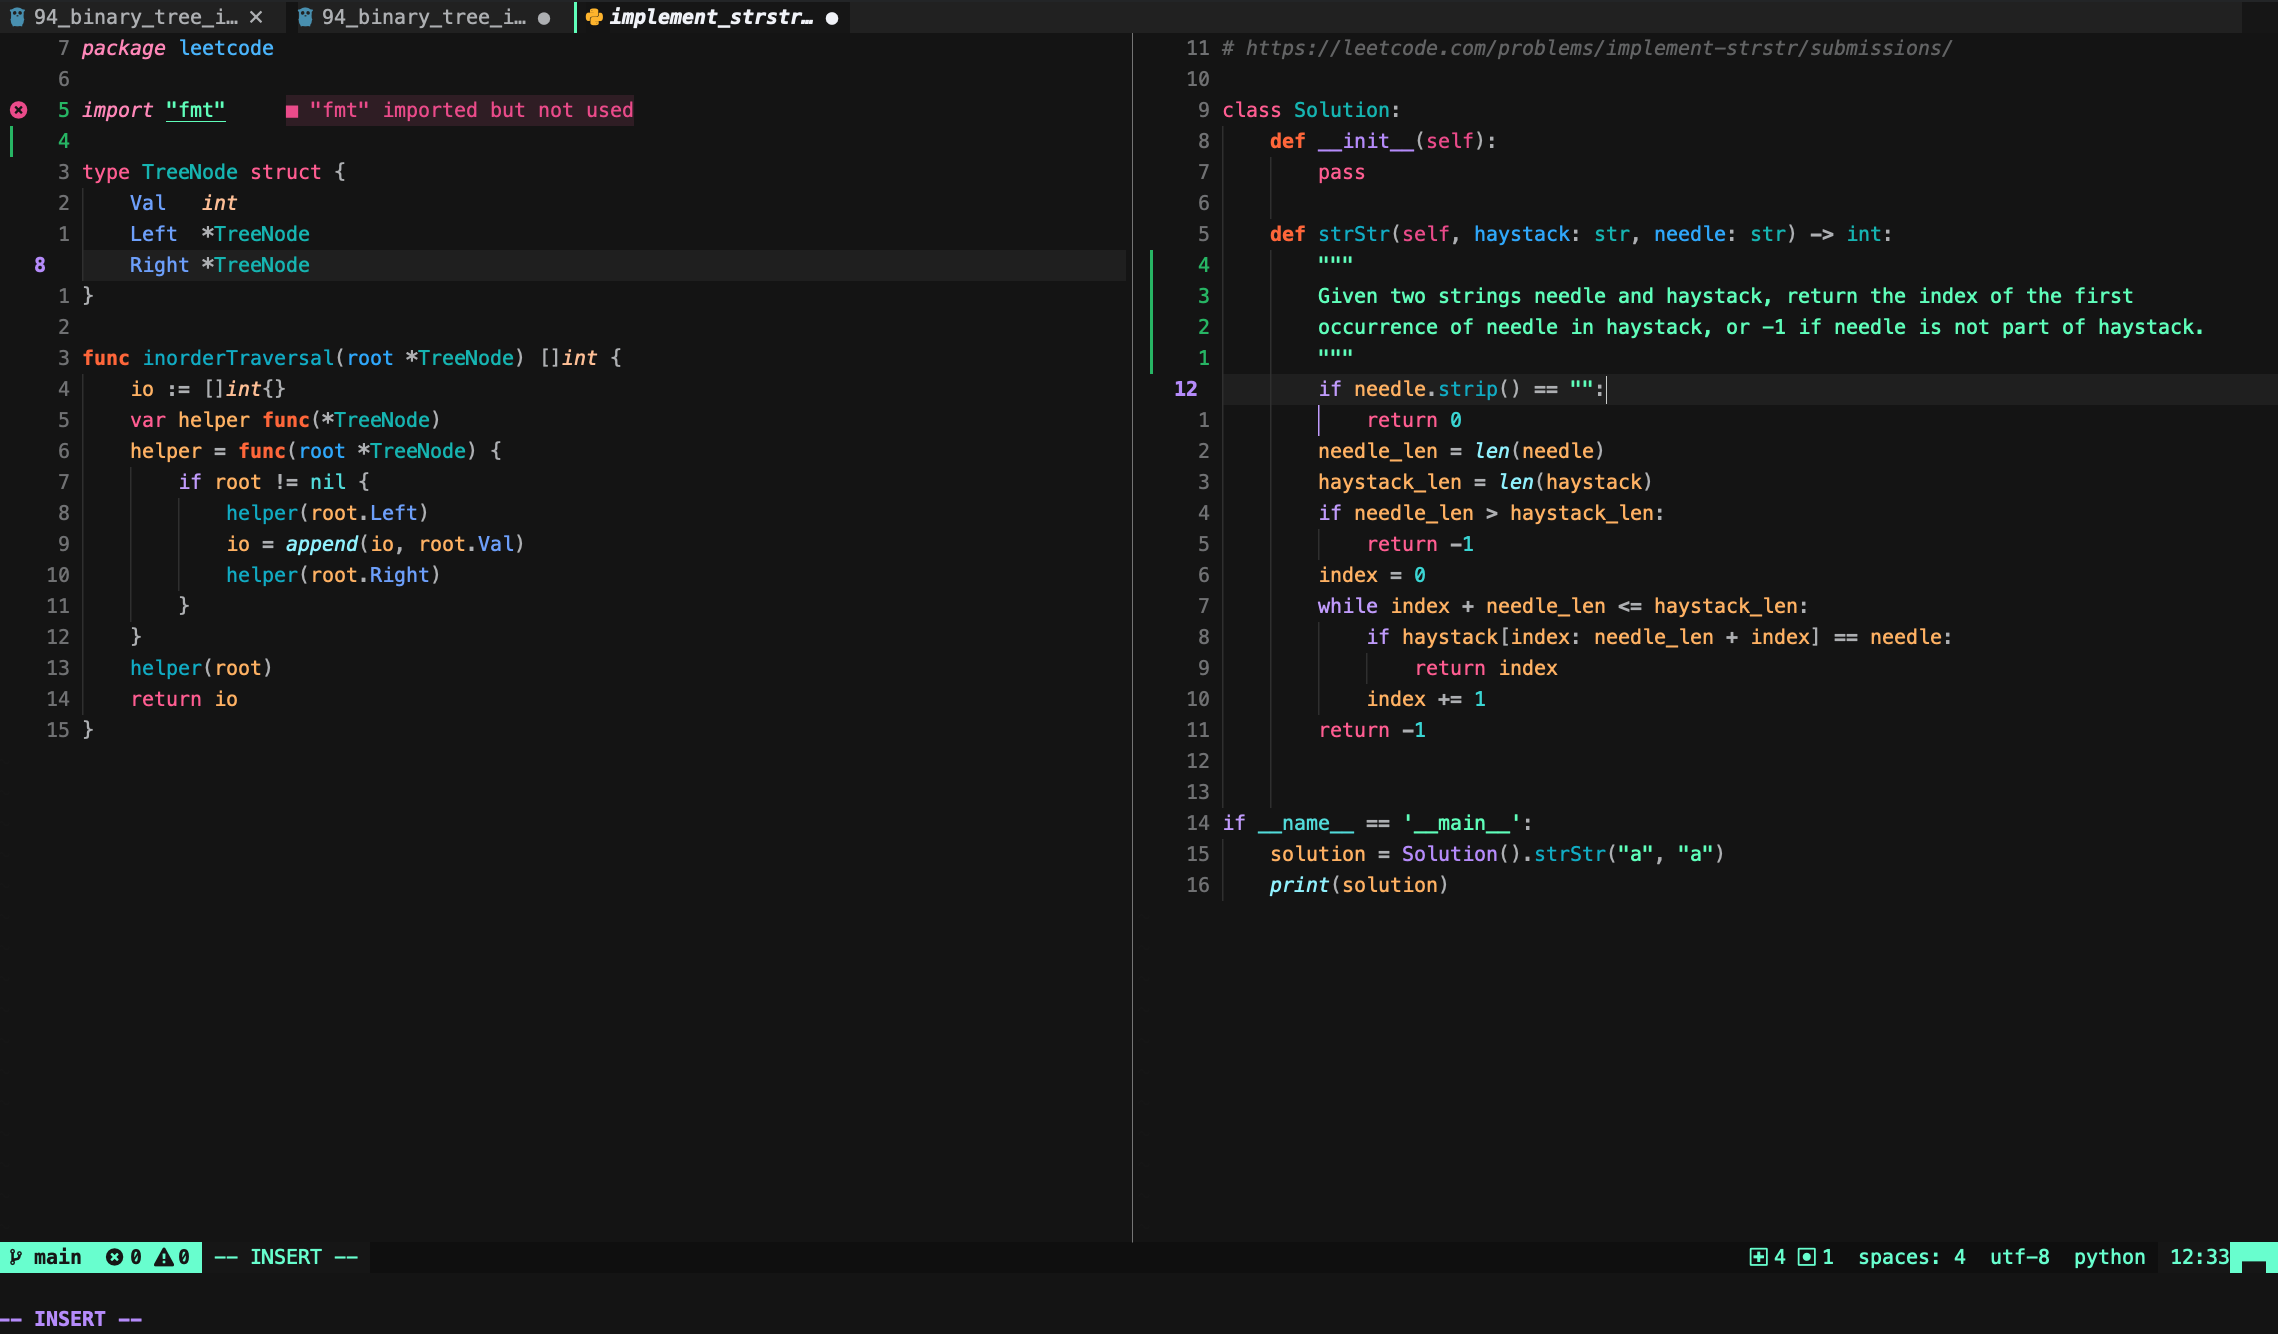Click the git added-lines plus icon
This screenshot has width=2278, height=1334.
pyautogui.click(x=1758, y=1257)
